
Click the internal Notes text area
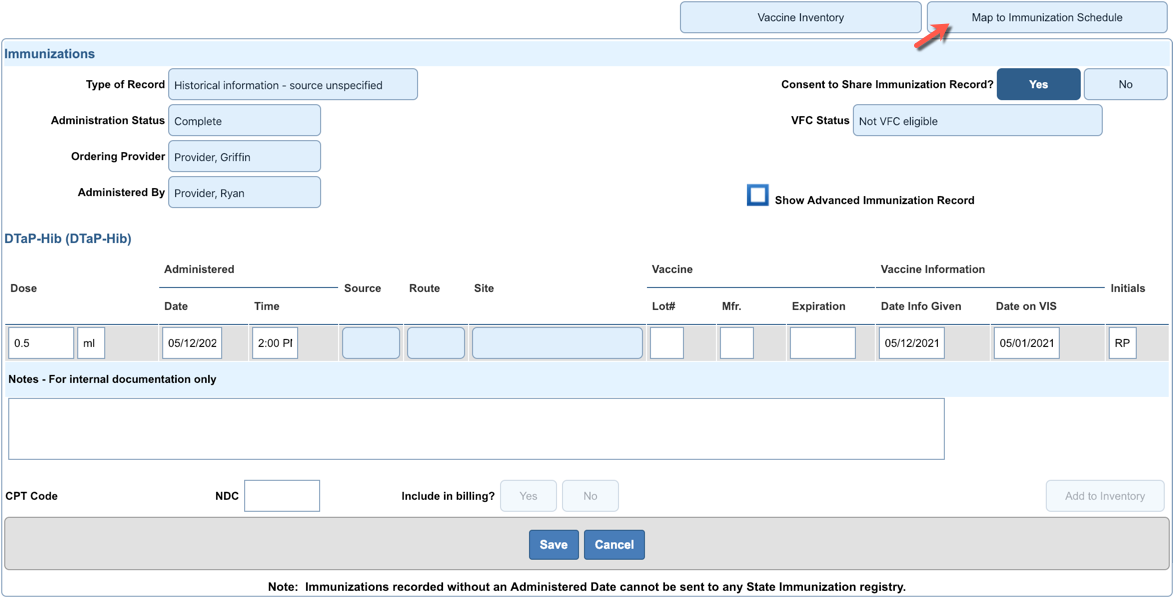476,429
